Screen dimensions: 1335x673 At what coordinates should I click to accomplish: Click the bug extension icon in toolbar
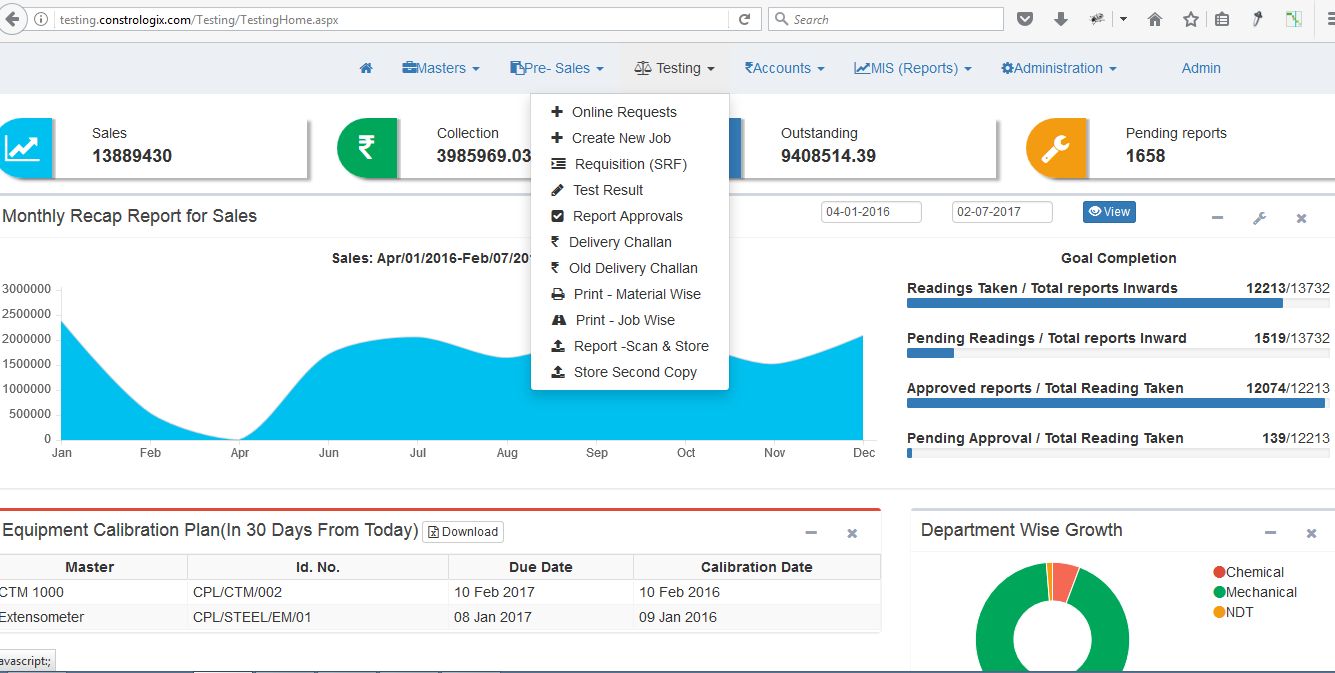click(1097, 19)
